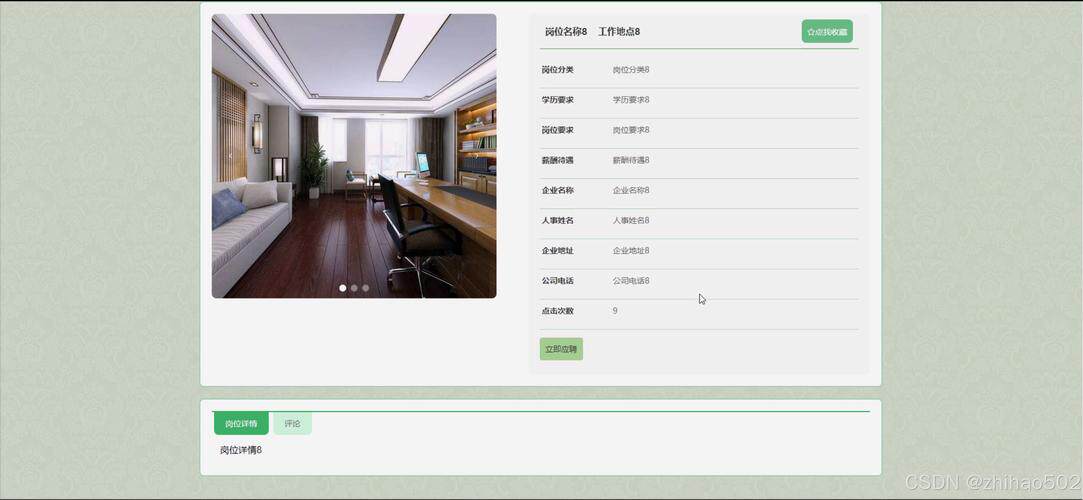
Task: Click the value 企业名称8
Action: (631, 191)
